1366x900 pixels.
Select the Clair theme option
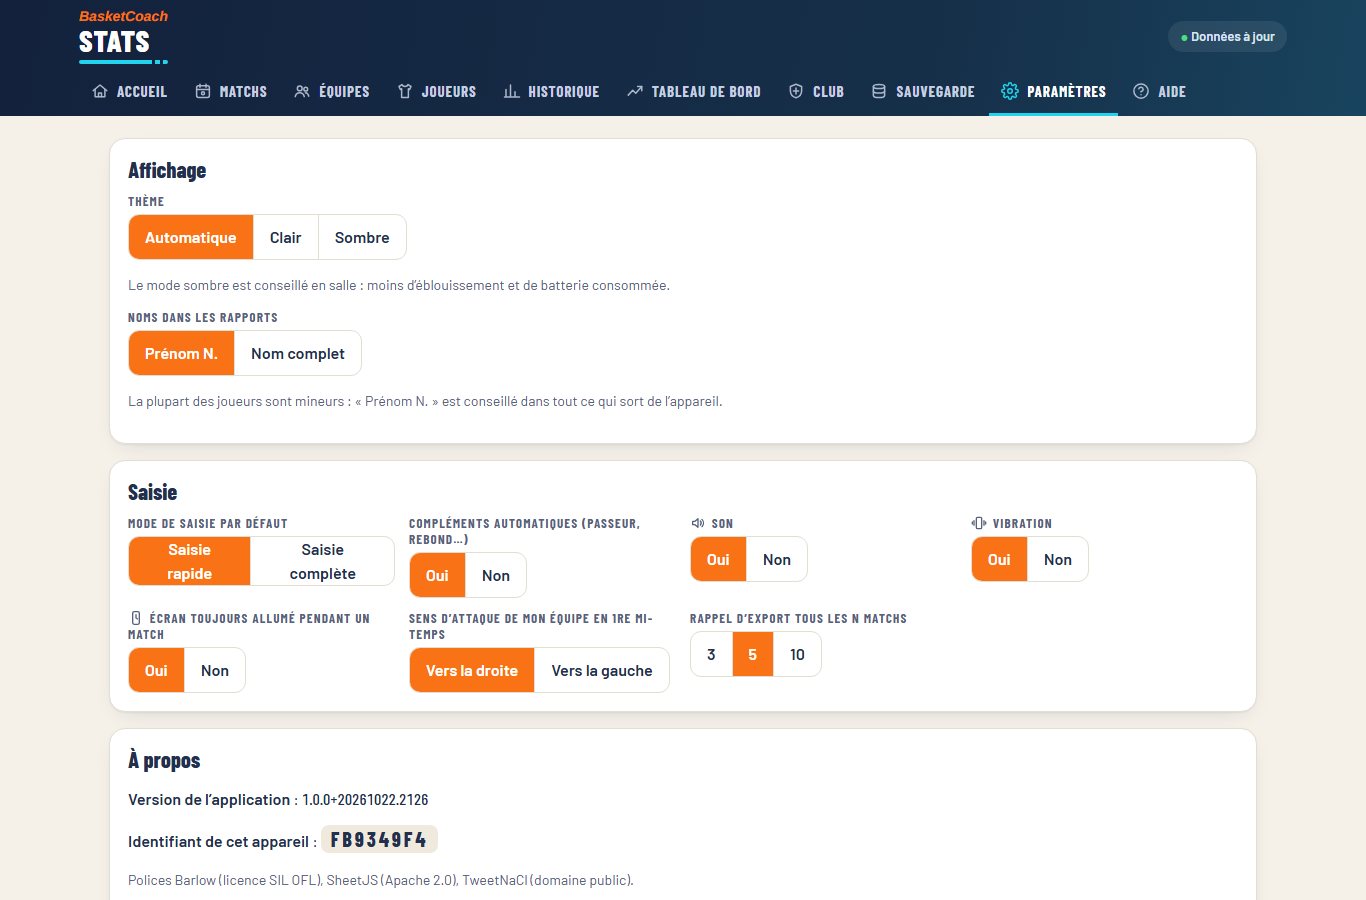tap(285, 237)
